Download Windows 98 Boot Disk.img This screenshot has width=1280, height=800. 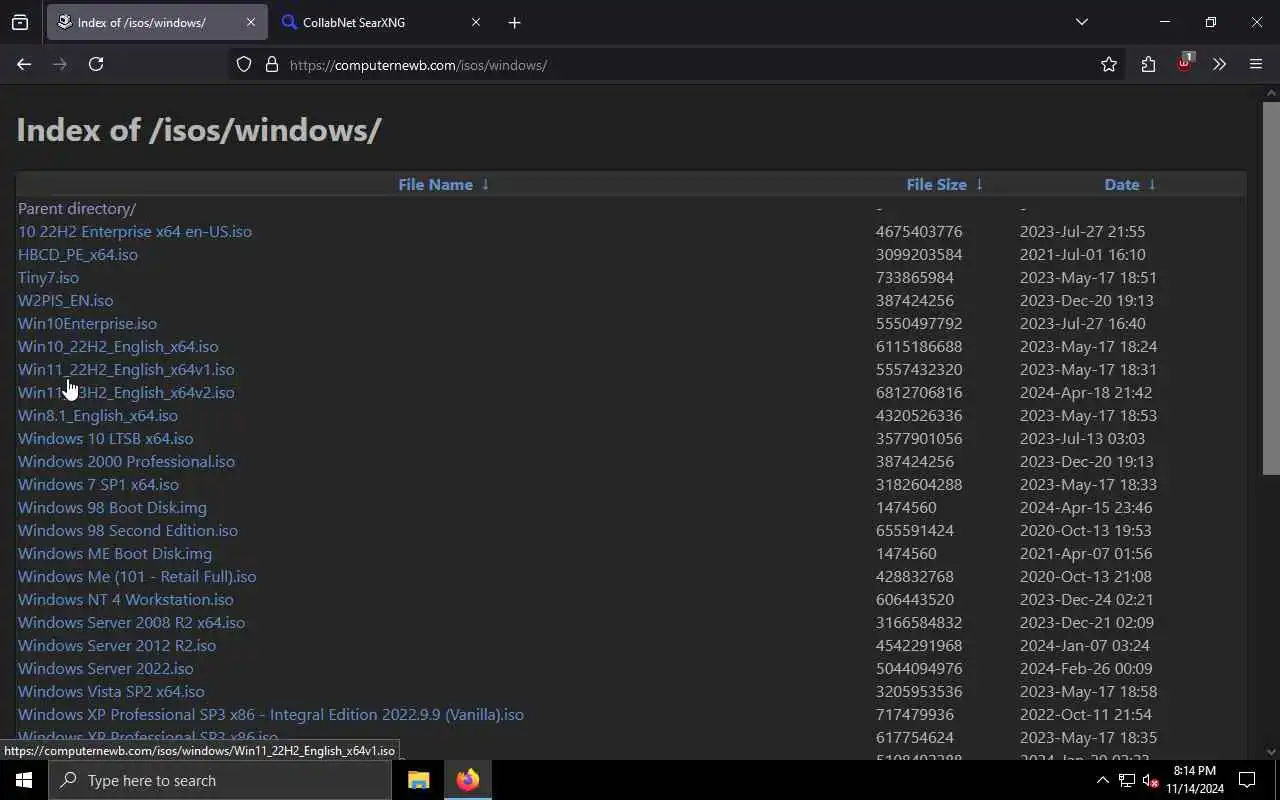(x=112, y=507)
